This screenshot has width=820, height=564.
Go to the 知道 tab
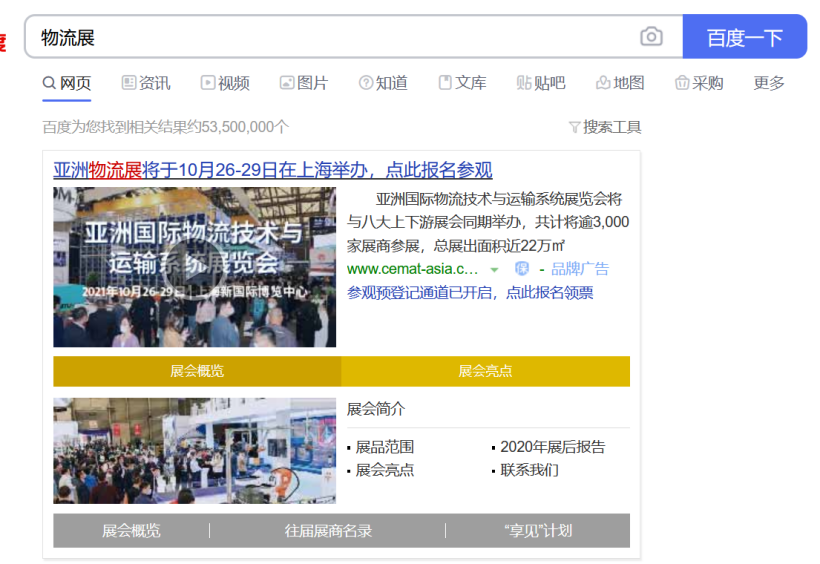pyautogui.click(x=383, y=83)
